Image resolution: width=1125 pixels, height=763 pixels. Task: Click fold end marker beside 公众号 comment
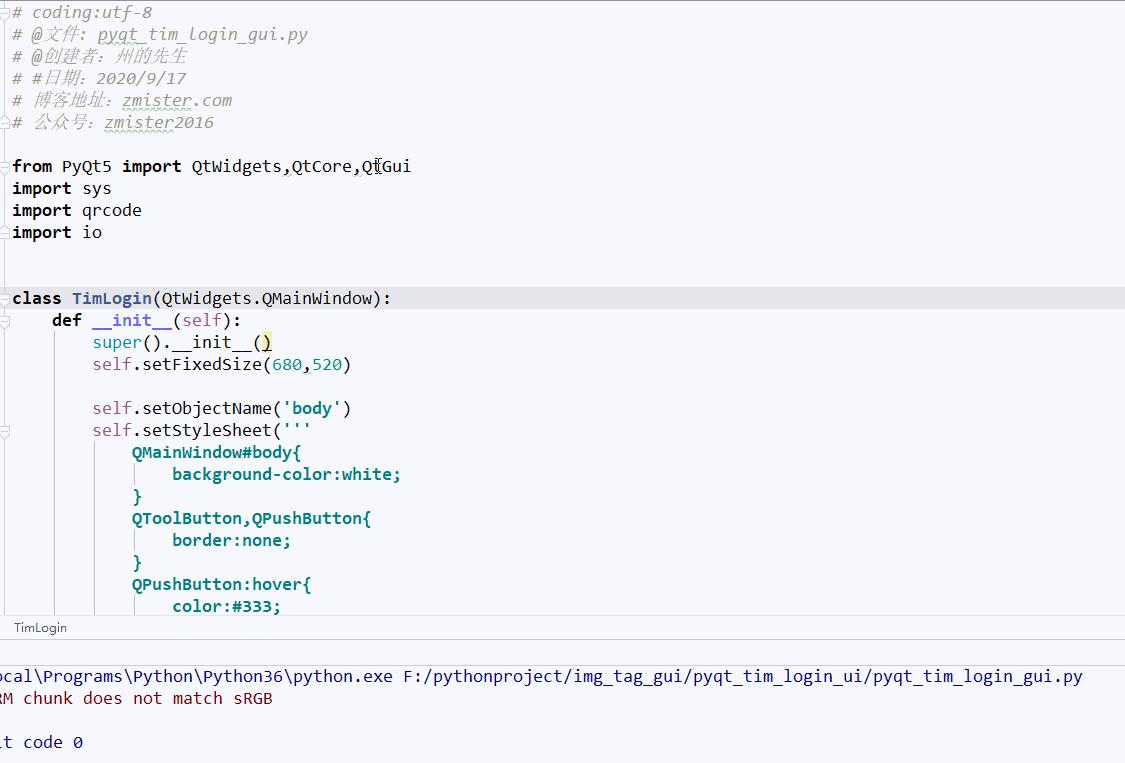[5, 123]
